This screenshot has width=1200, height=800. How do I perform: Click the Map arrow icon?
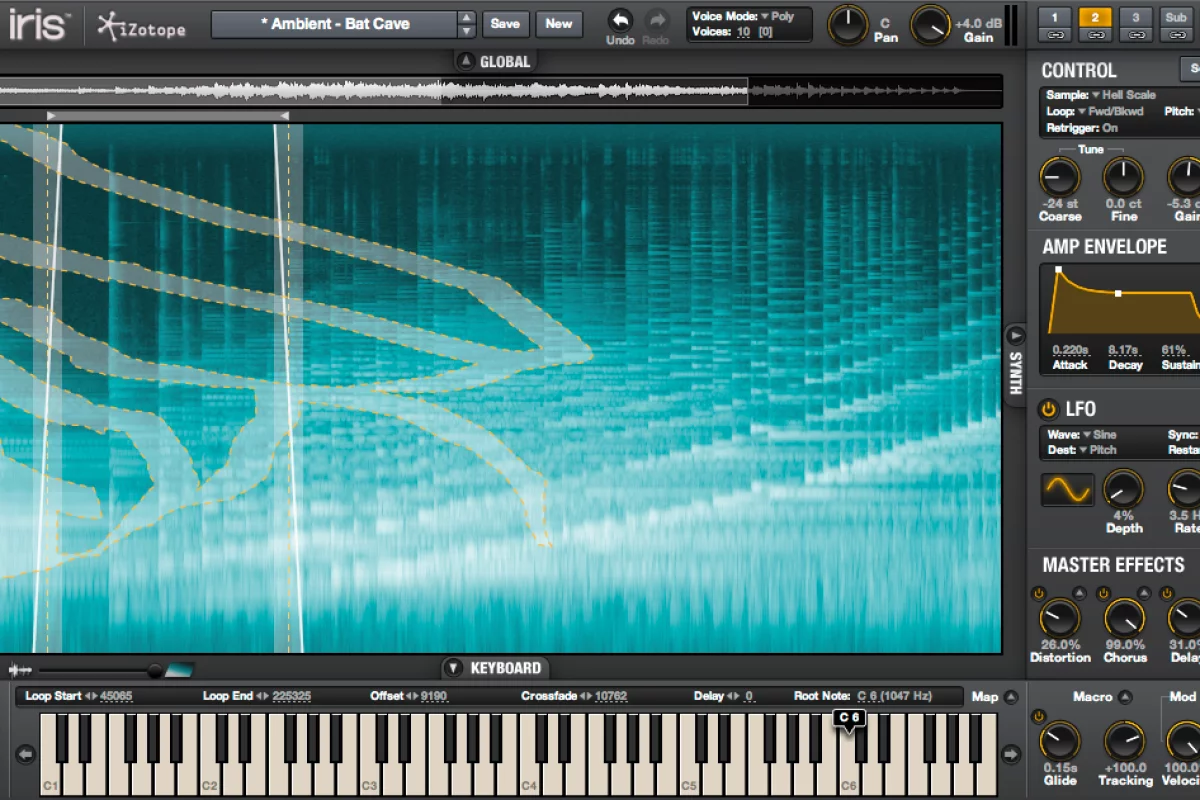click(x=1011, y=697)
